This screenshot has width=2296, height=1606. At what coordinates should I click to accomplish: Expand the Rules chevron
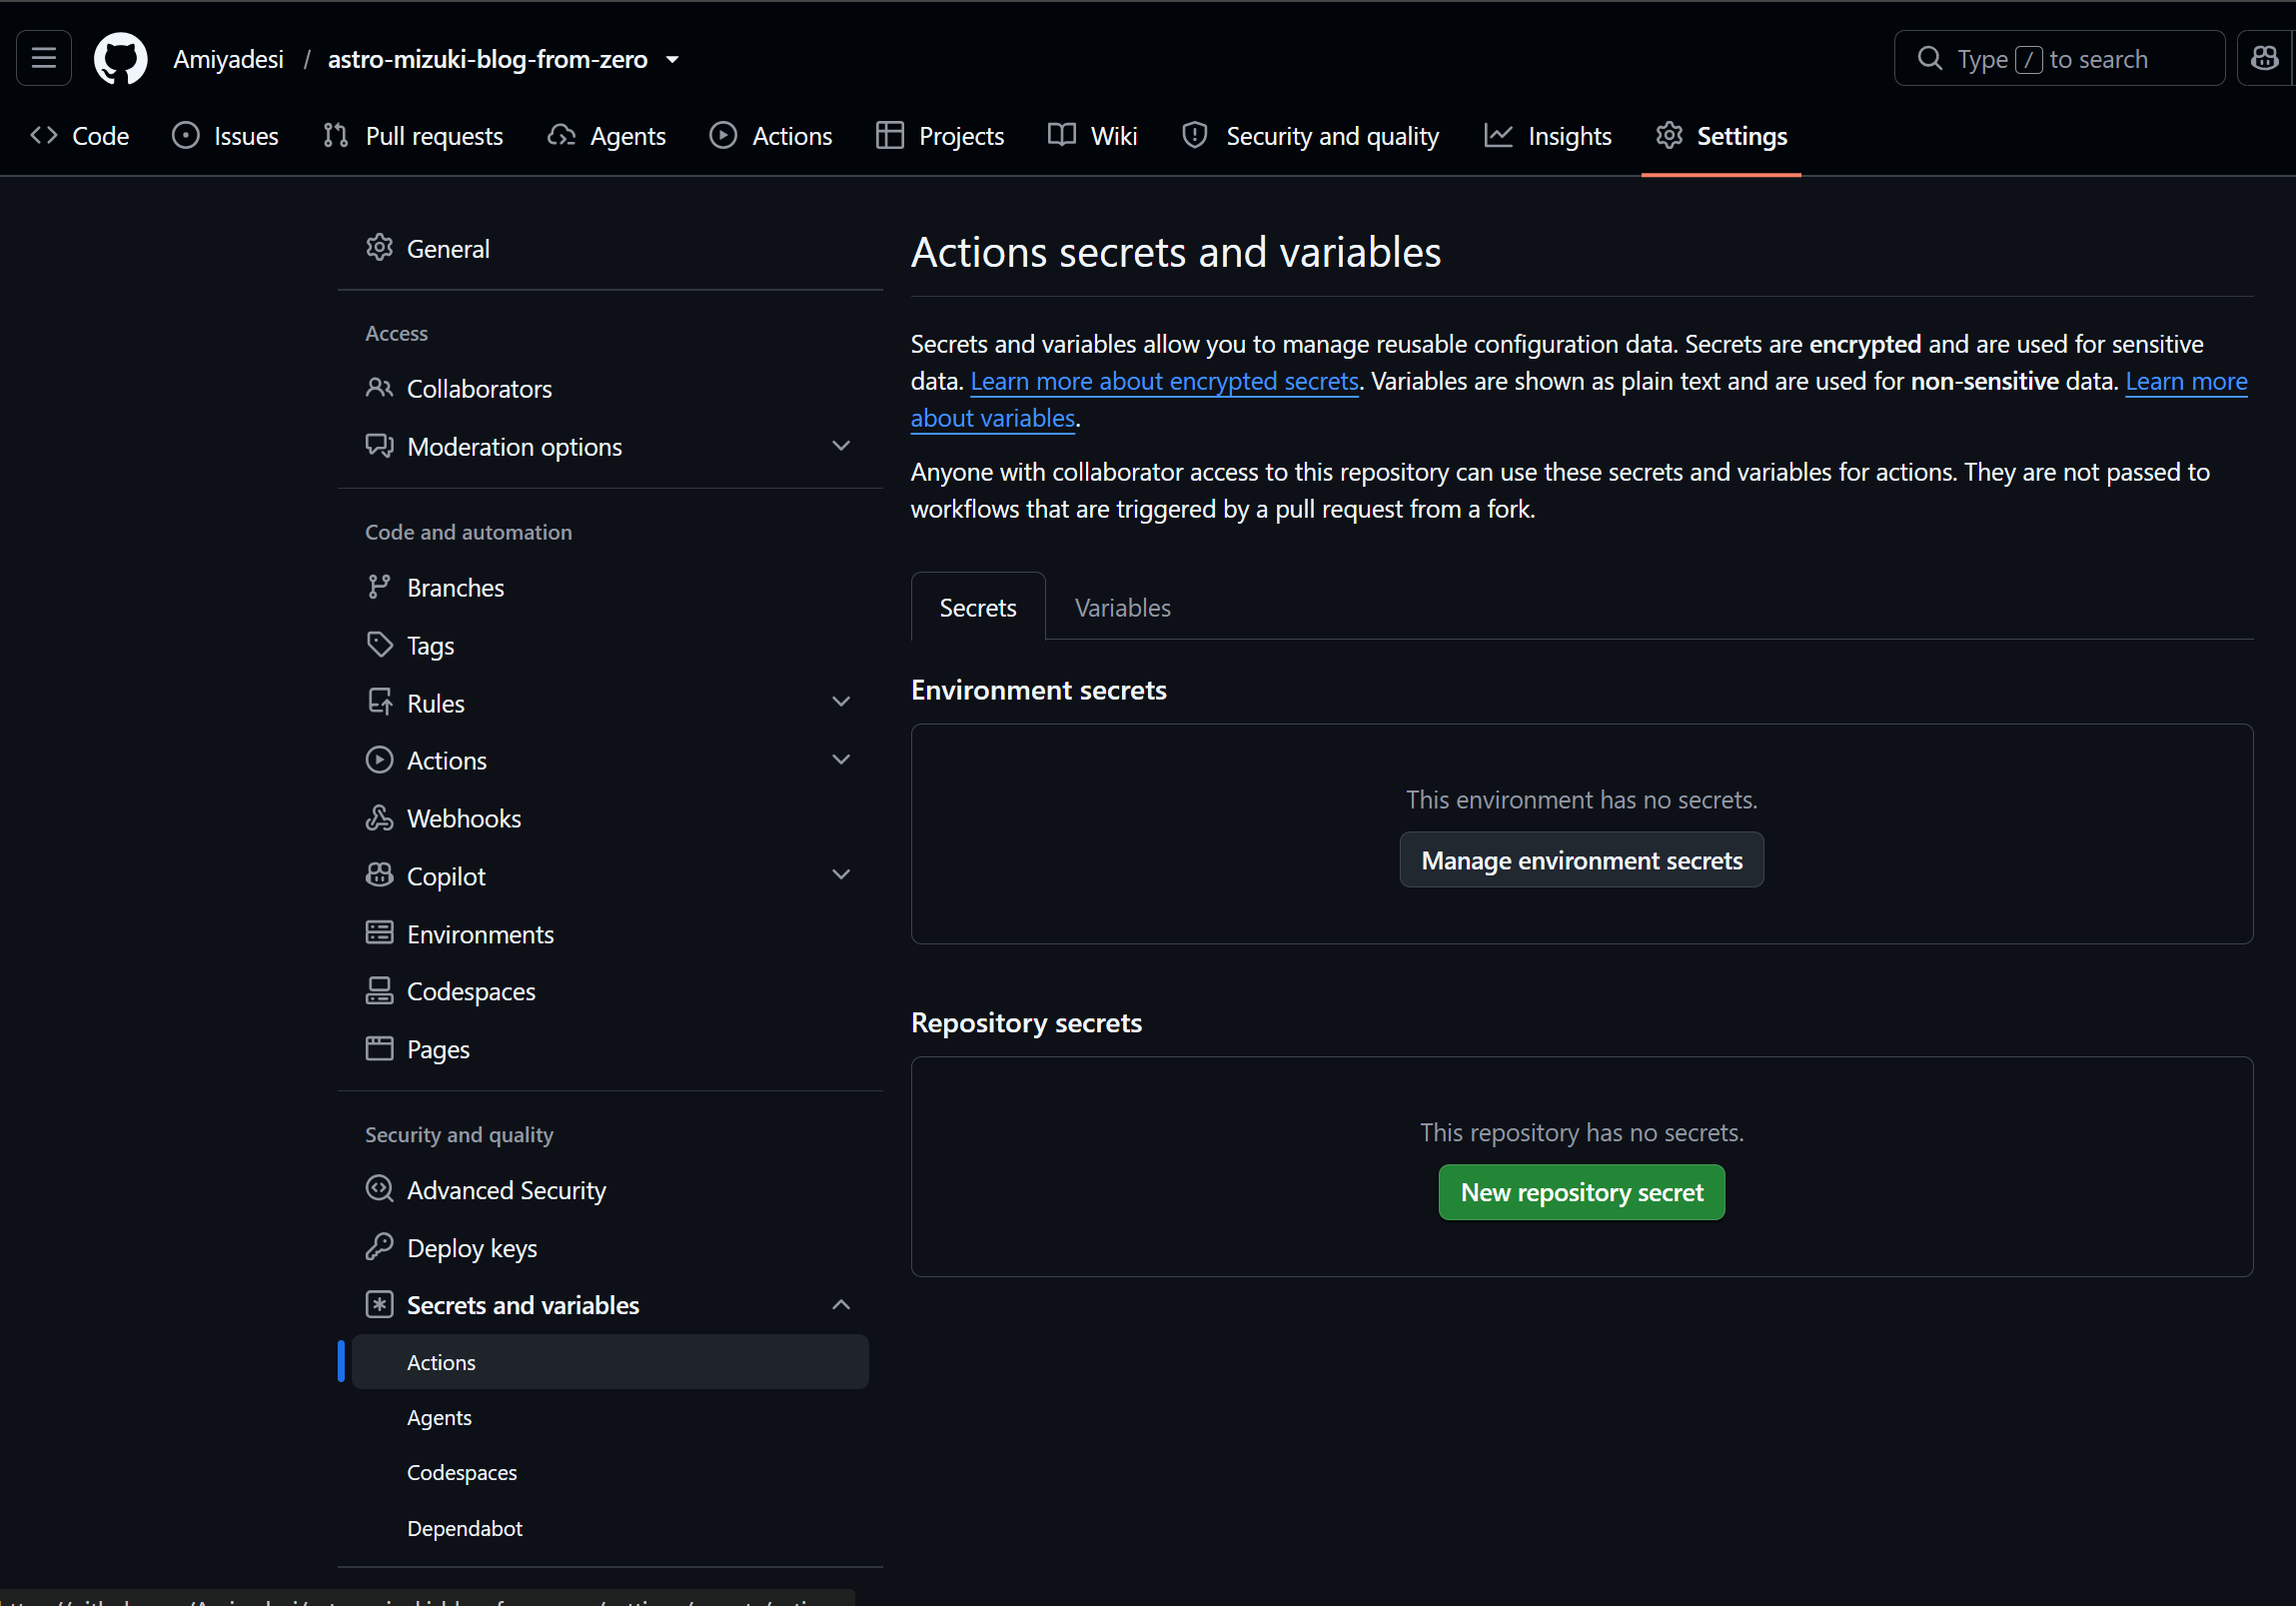point(841,702)
